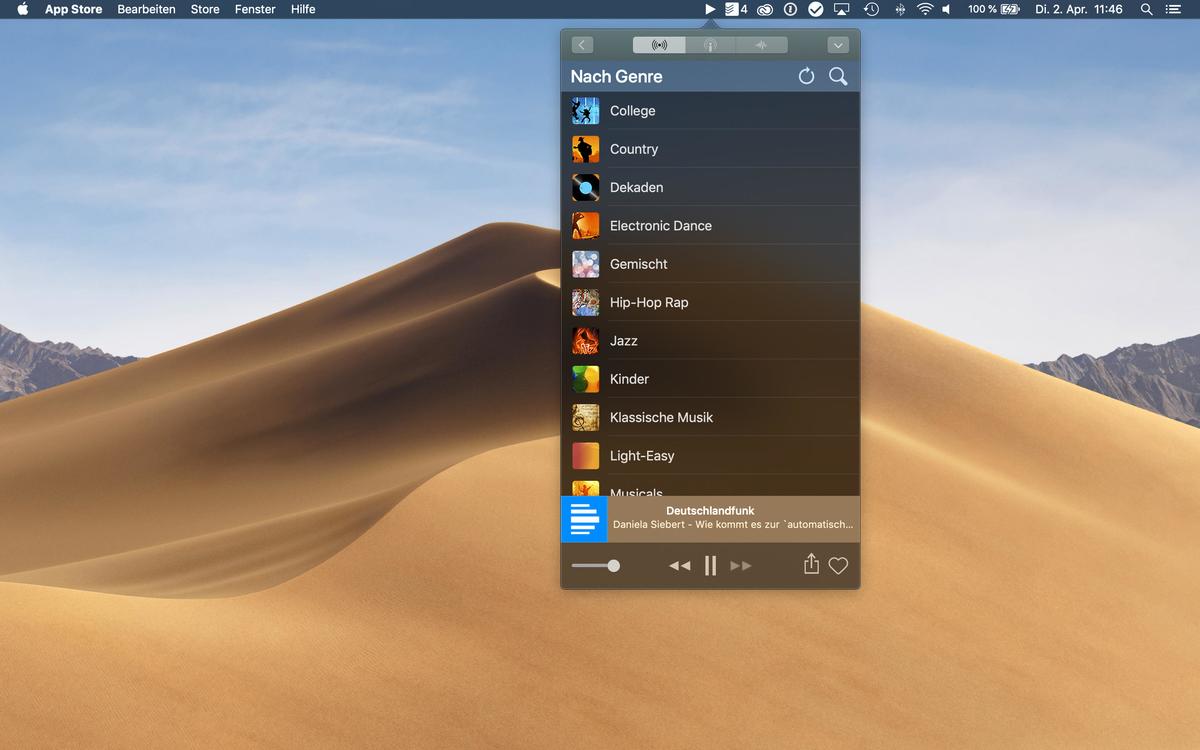
Task: Open Creative Cloud menu bar icon
Action: (765, 9)
